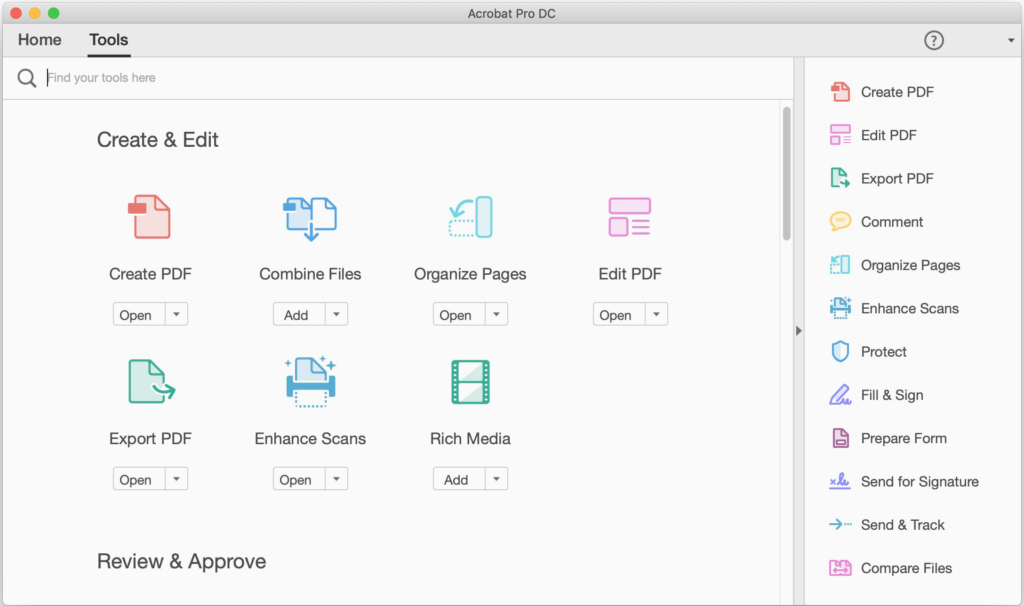Click 'Comment' label in right sidebar
The image size is (1024, 606).
pos(891,222)
